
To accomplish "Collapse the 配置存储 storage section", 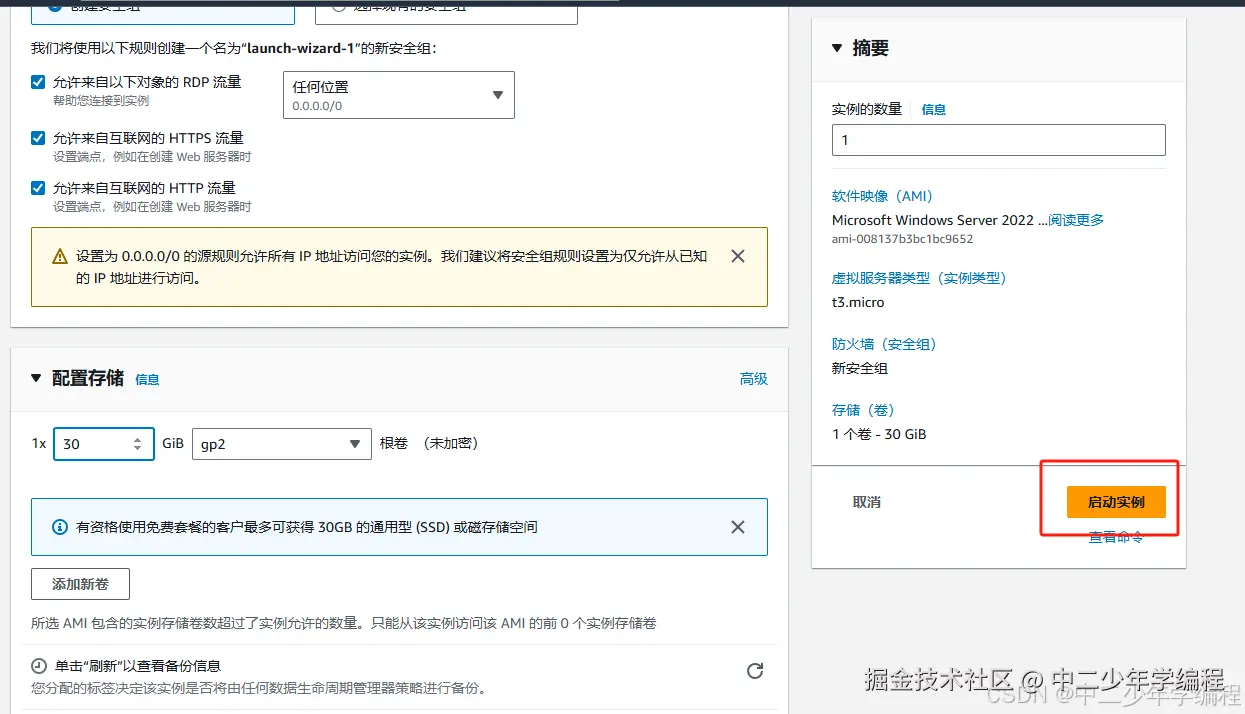I will 37,379.
